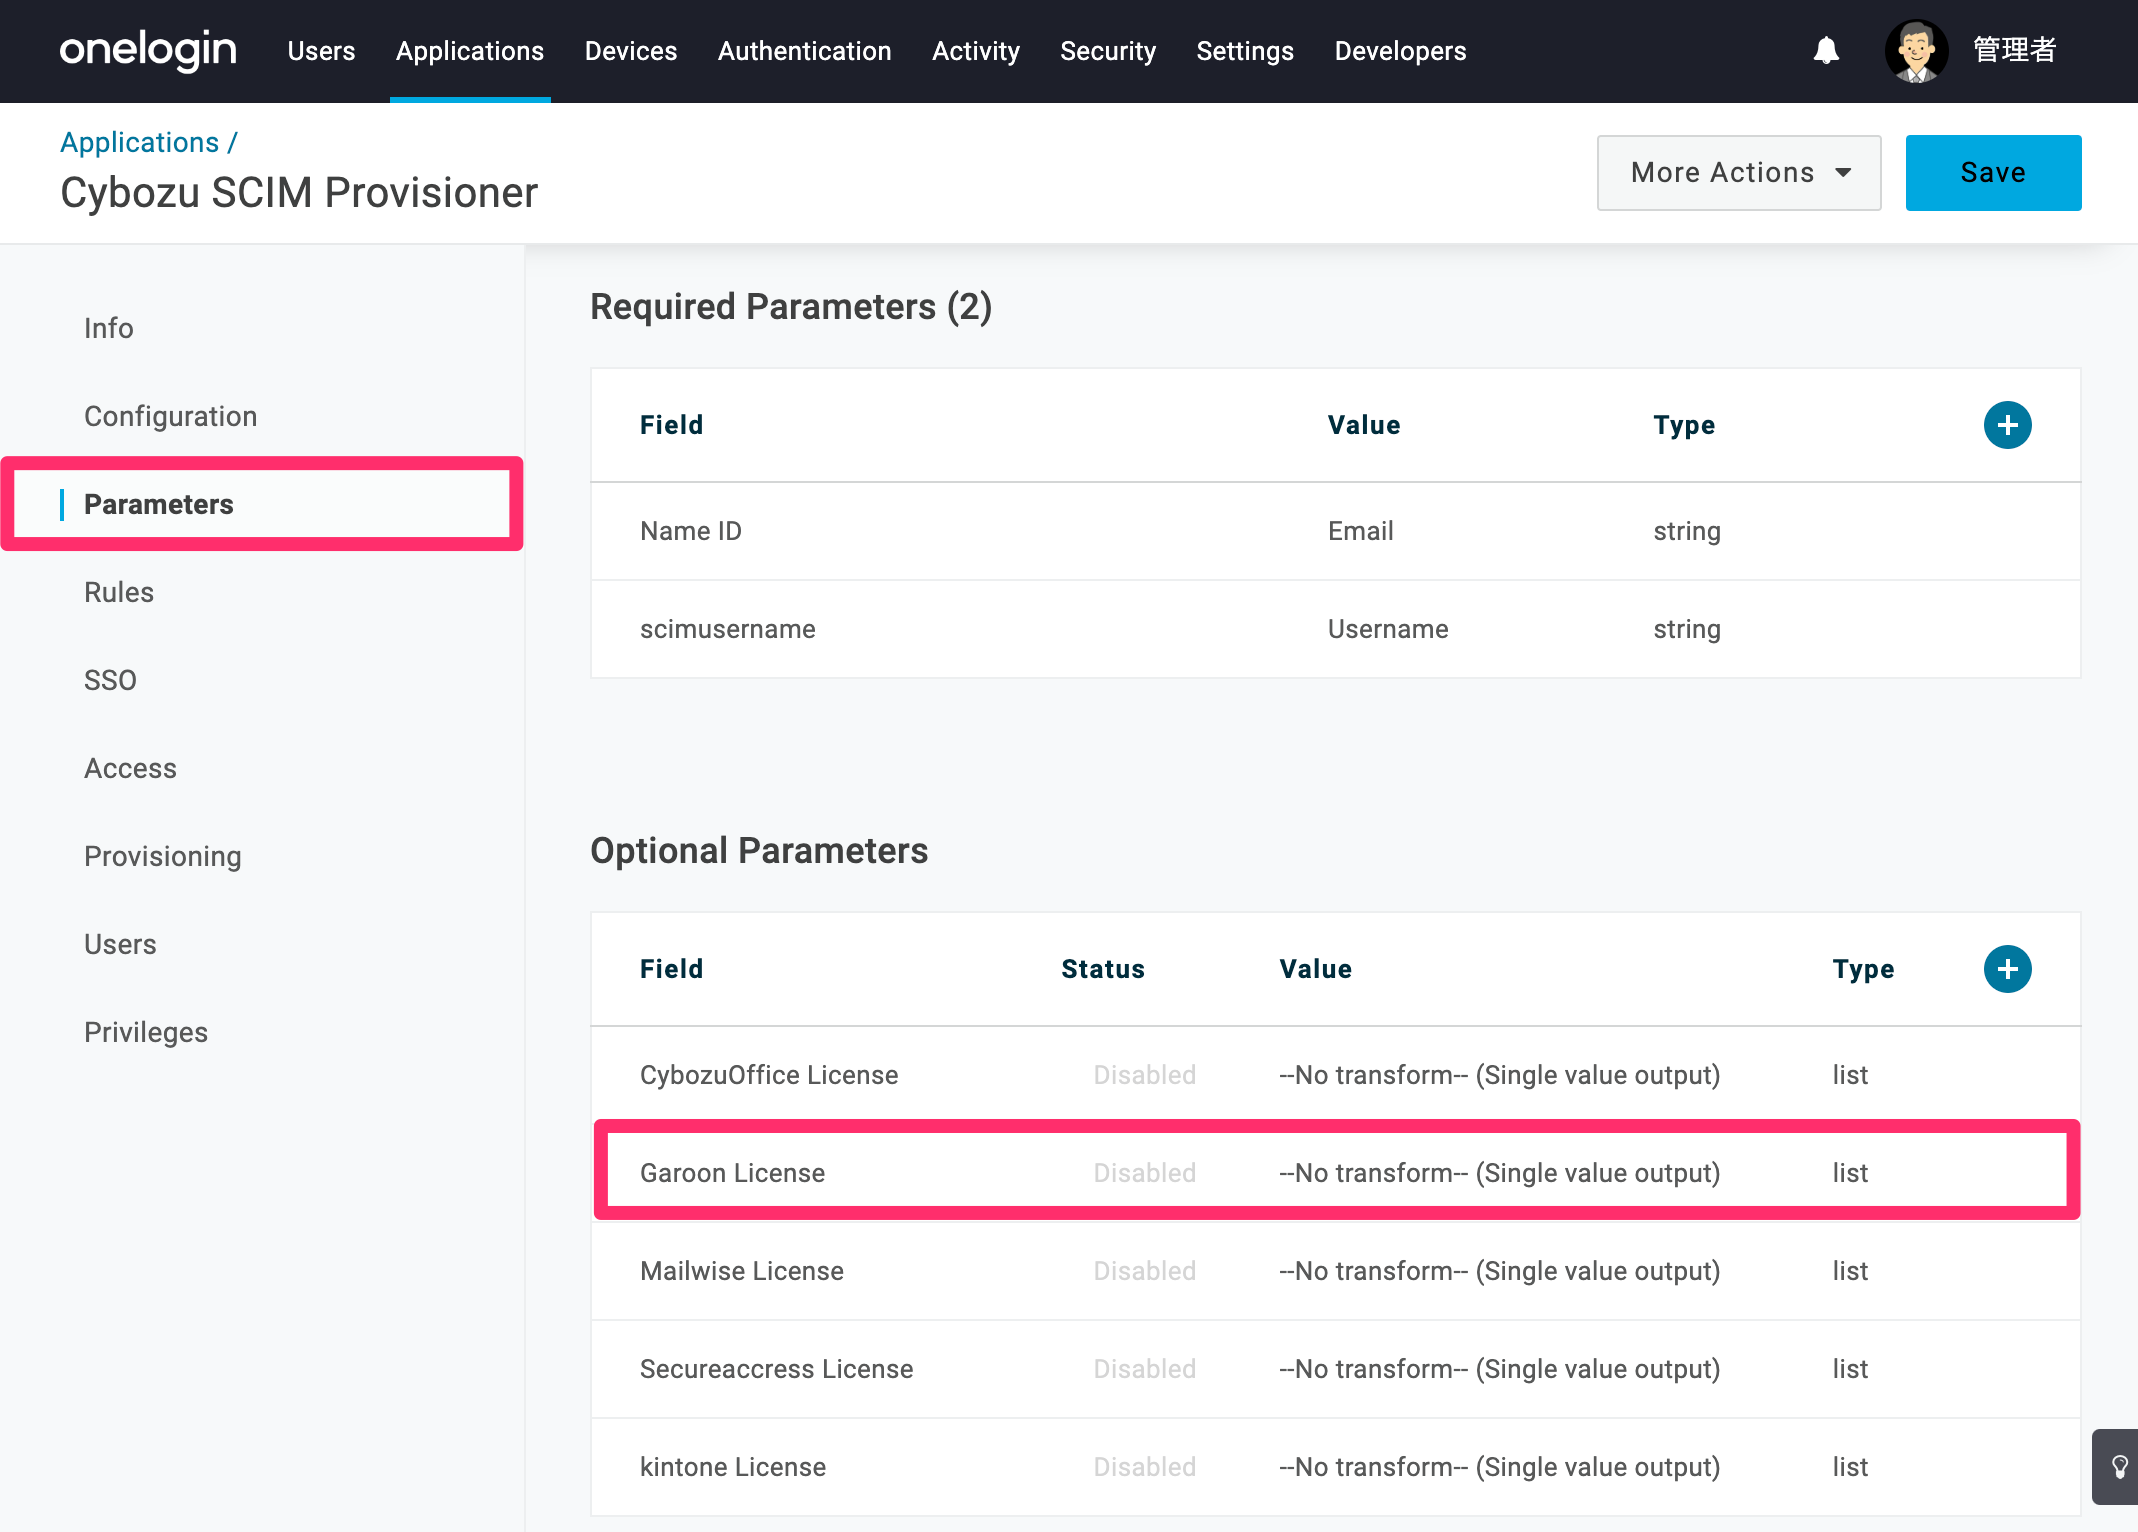This screenshot has width=2138, height=1532.
Task: Click Required Parameters Field column header
Action: coord(671,425)
